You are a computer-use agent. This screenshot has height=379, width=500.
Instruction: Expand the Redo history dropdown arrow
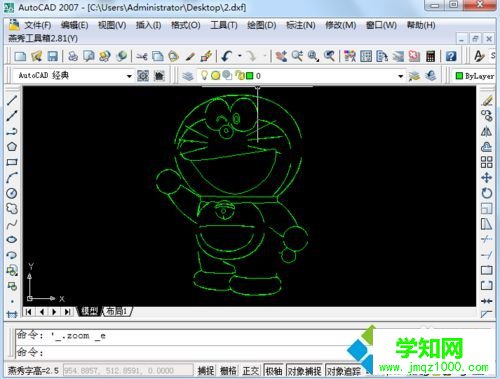pos(265,56)
